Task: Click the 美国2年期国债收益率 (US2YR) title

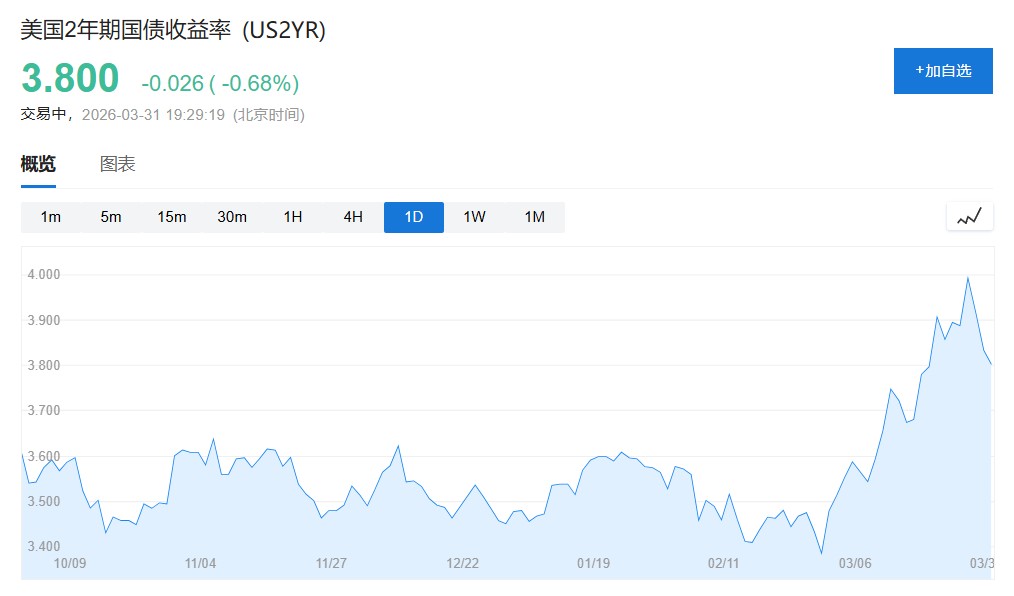Action: [173, 29]
